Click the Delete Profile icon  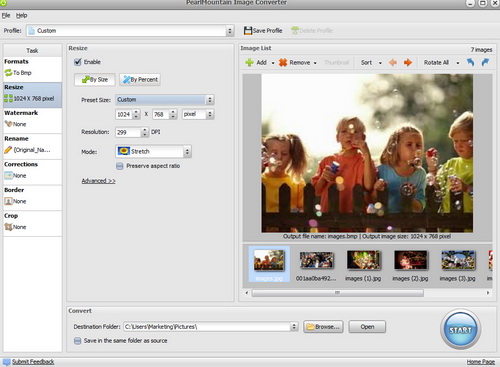(295, 31)
